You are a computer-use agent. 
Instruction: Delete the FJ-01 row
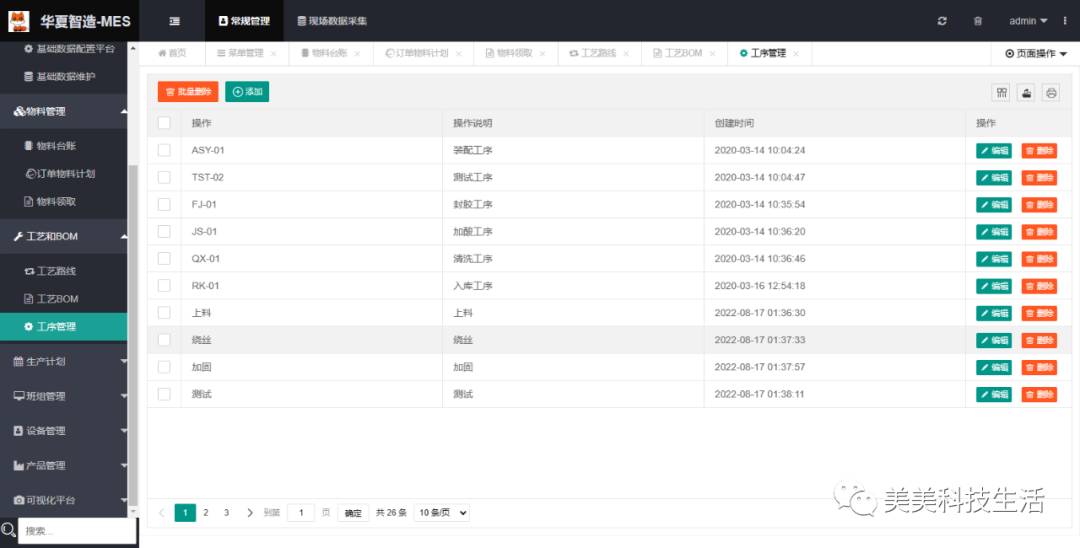[x=1039, y=204]
